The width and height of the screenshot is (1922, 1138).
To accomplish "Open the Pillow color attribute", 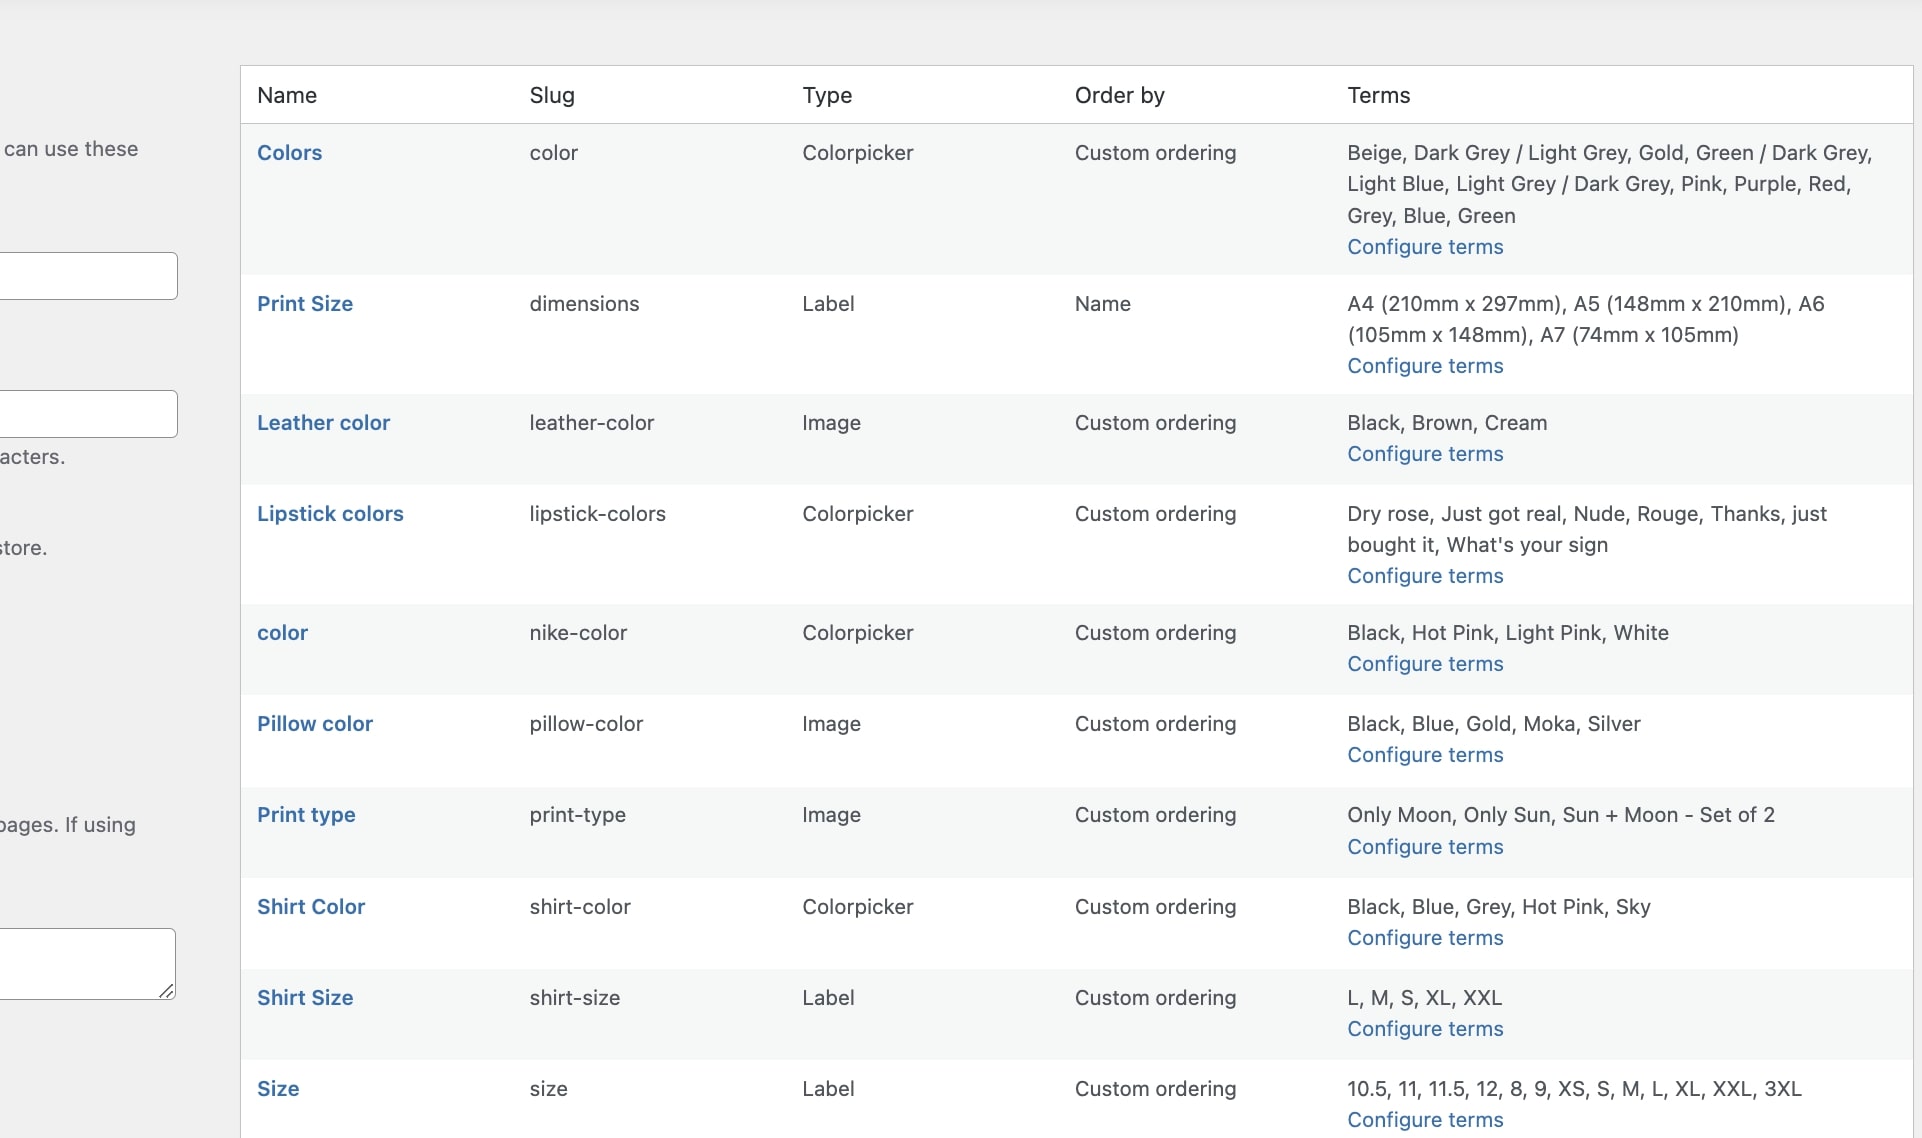I will (x=315, y=724).
